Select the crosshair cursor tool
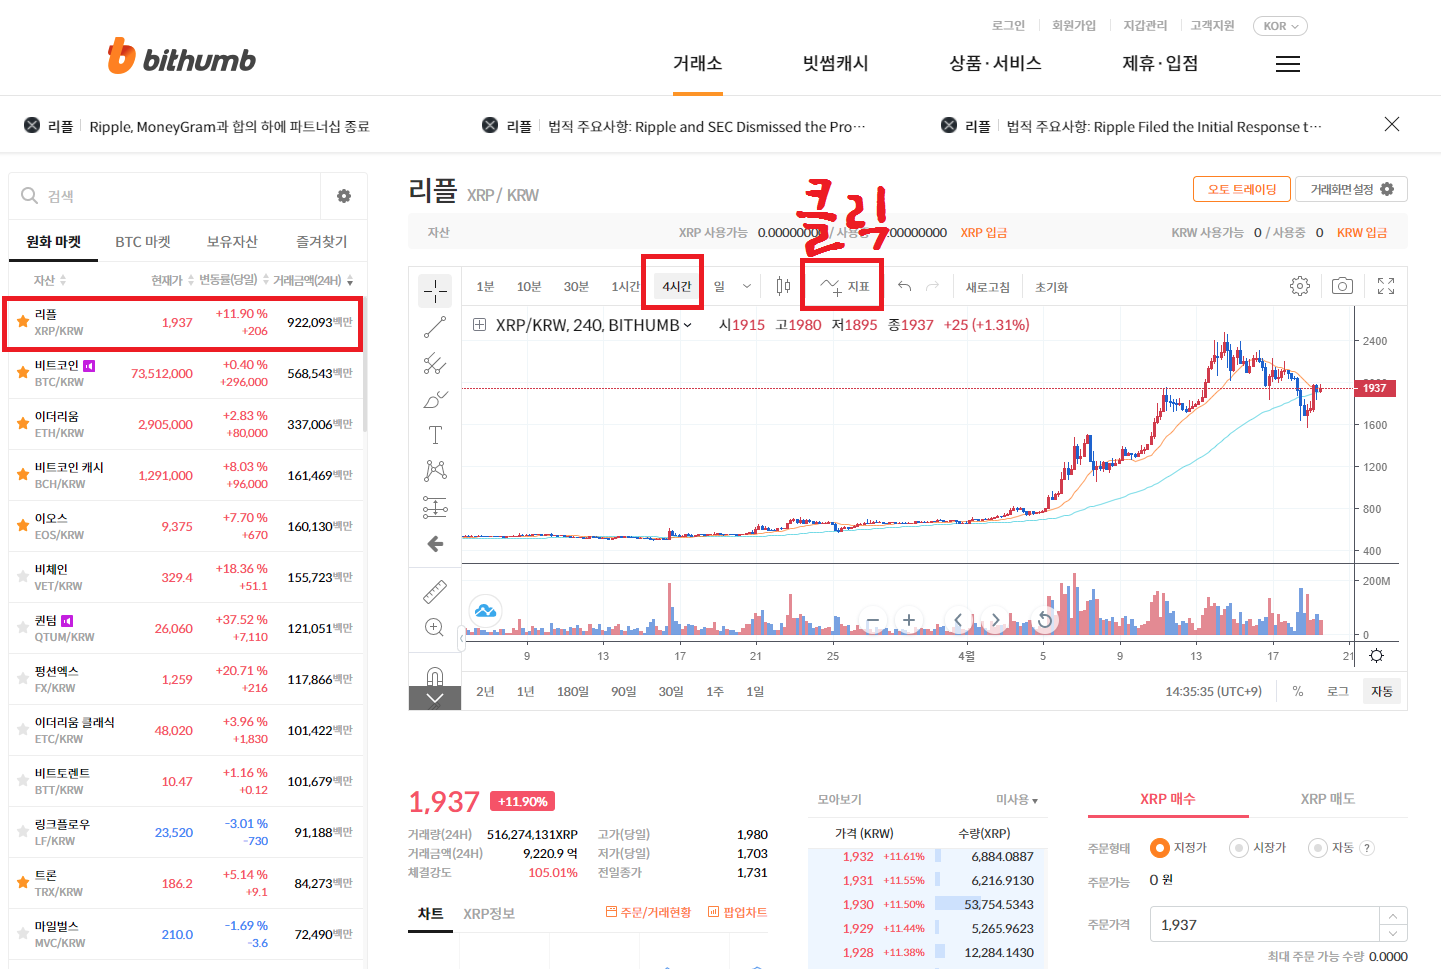This screenshot has width=1441, height=969. click(435, 291)
